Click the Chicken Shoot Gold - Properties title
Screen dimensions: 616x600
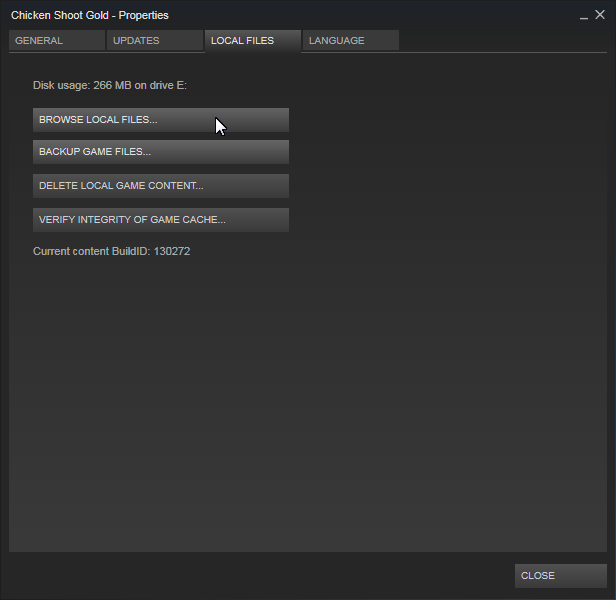[x=90, y=15]
